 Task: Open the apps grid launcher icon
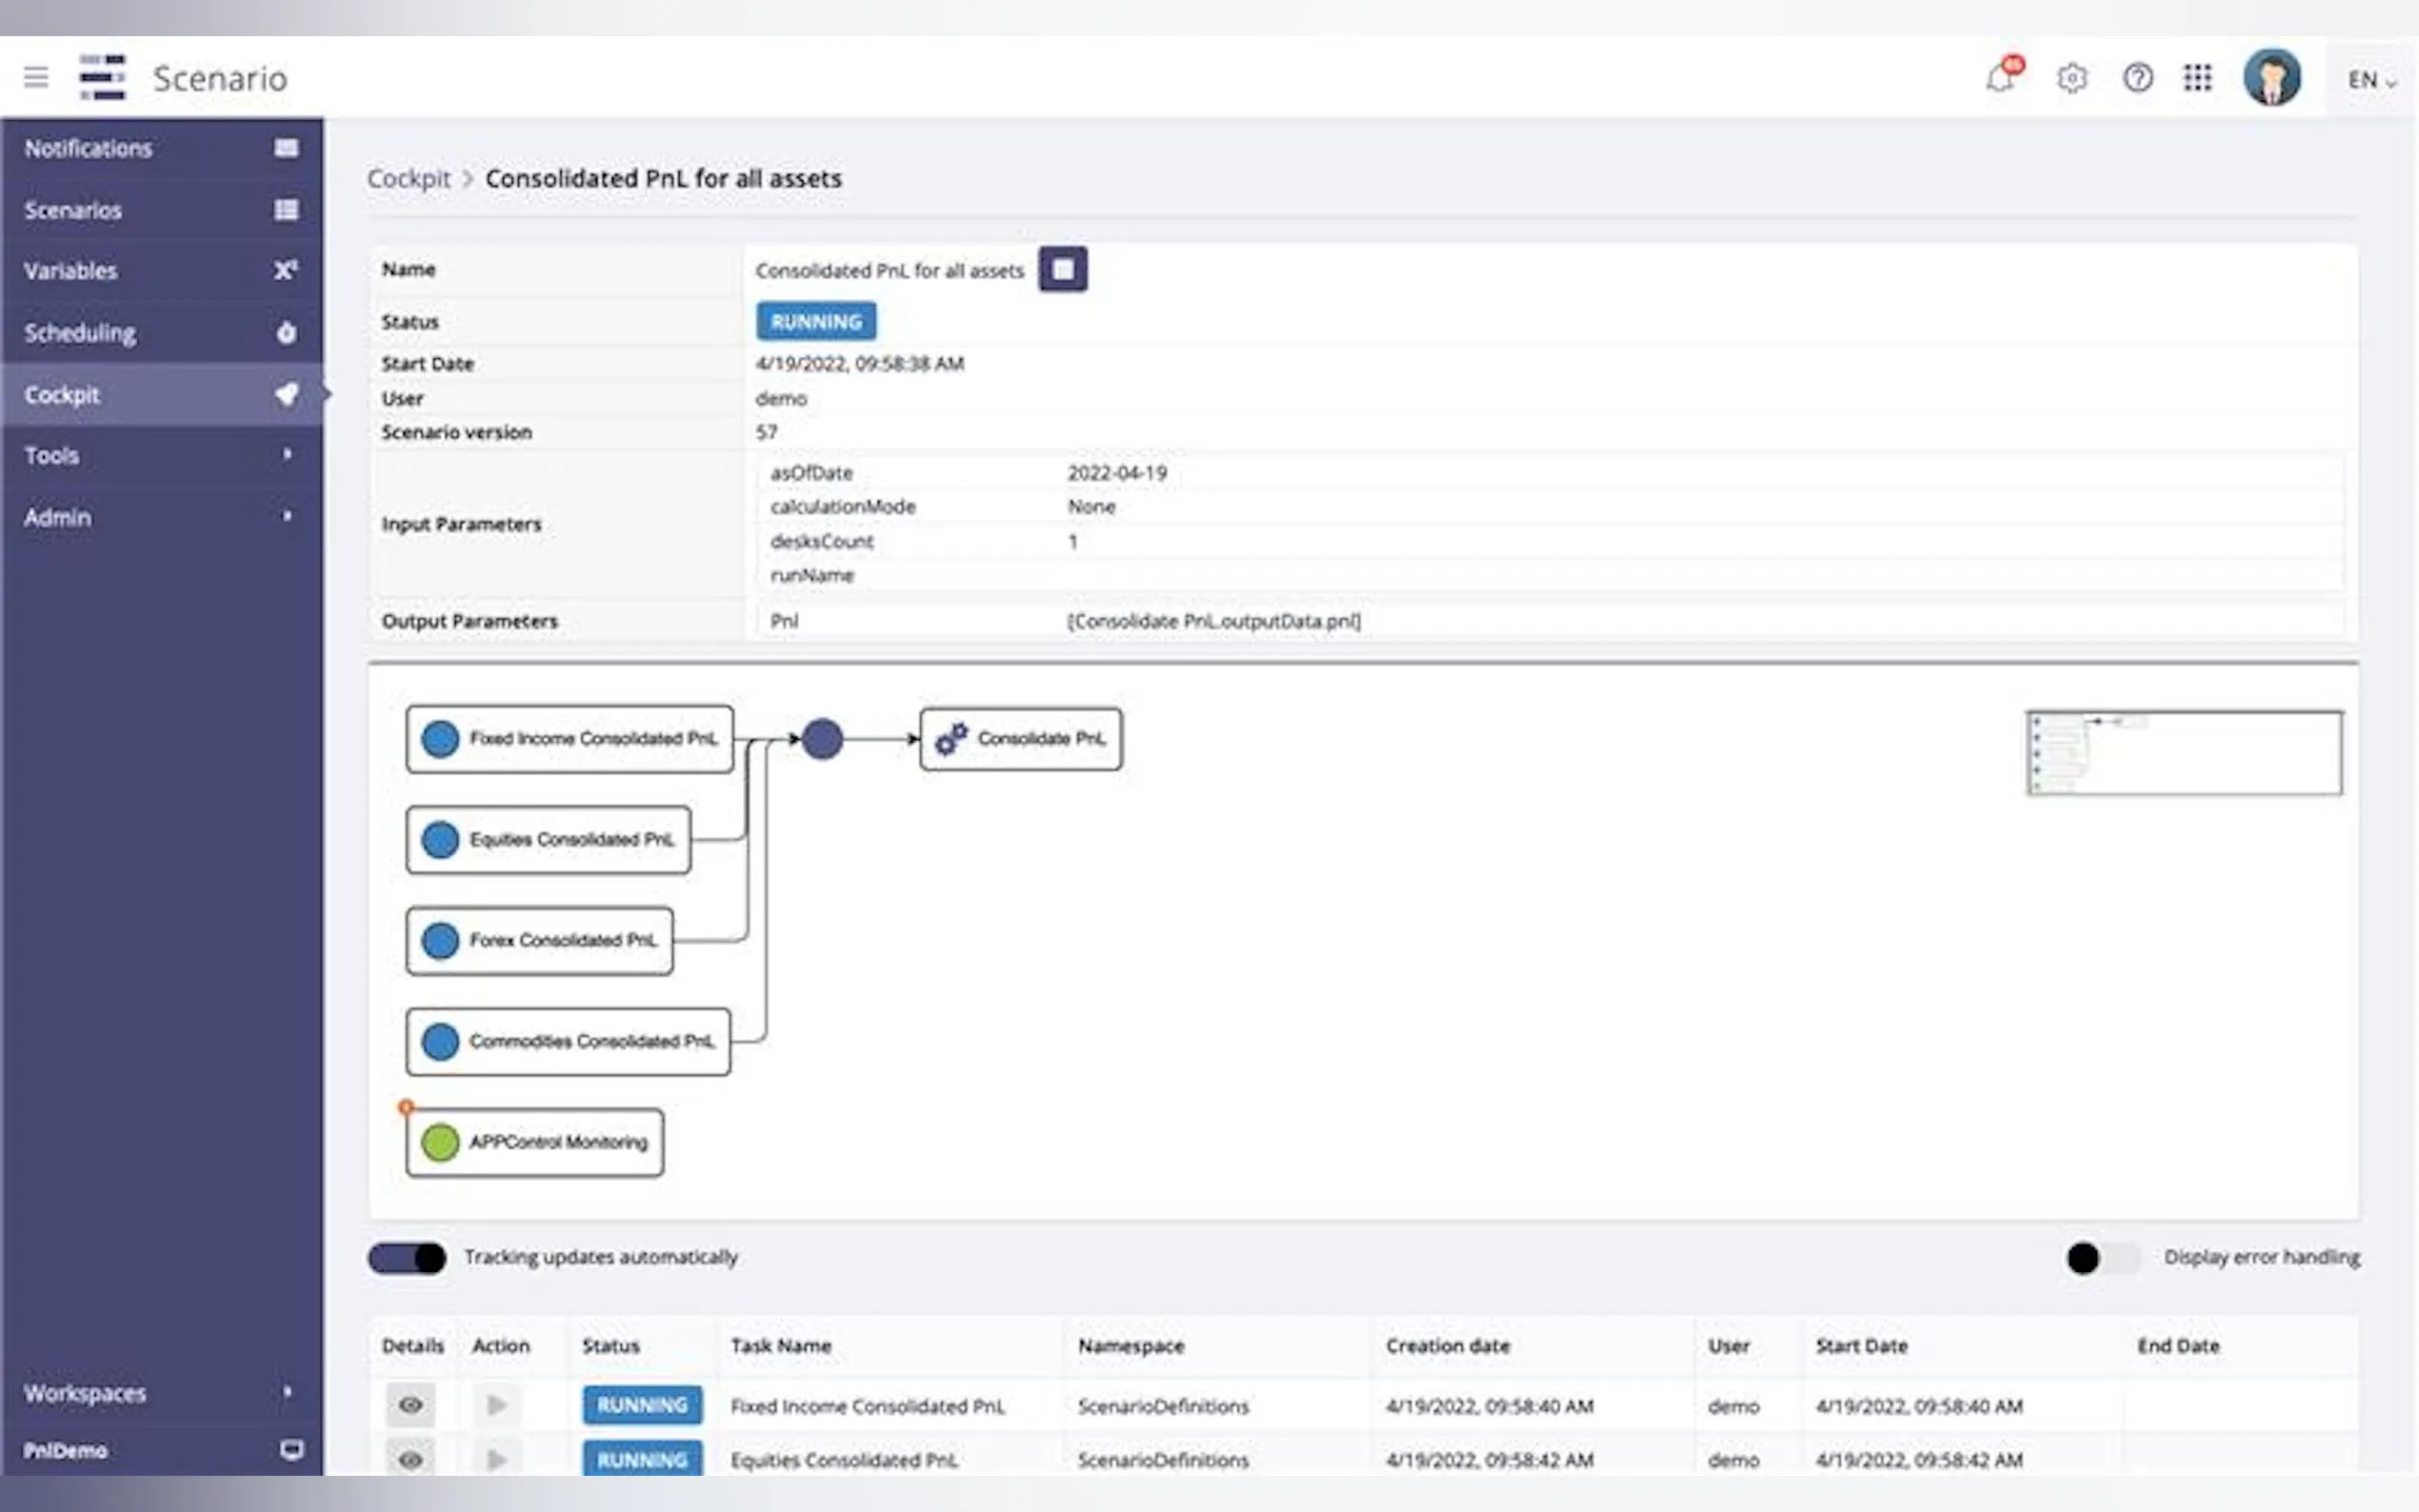tap(2197, 77)
